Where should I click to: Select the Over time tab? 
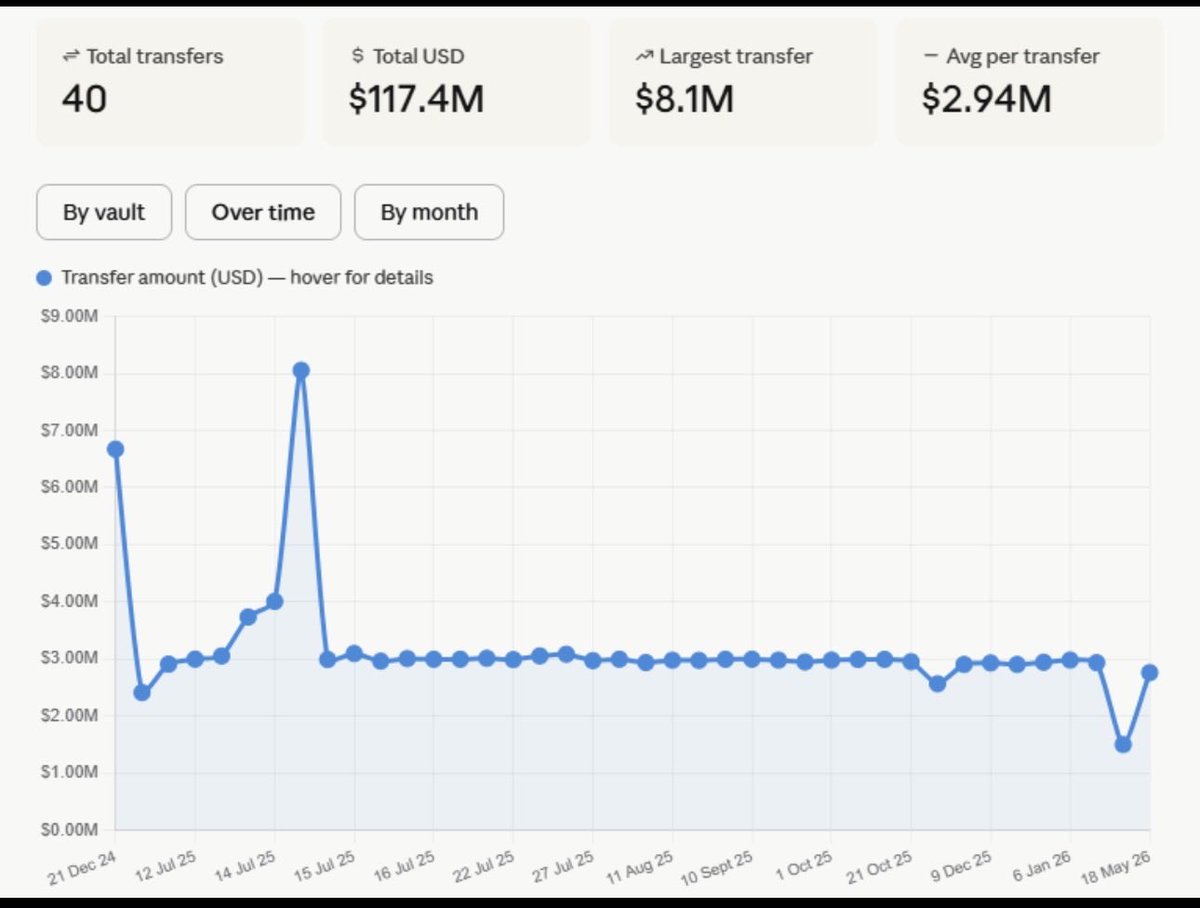(x=263, y=212)
